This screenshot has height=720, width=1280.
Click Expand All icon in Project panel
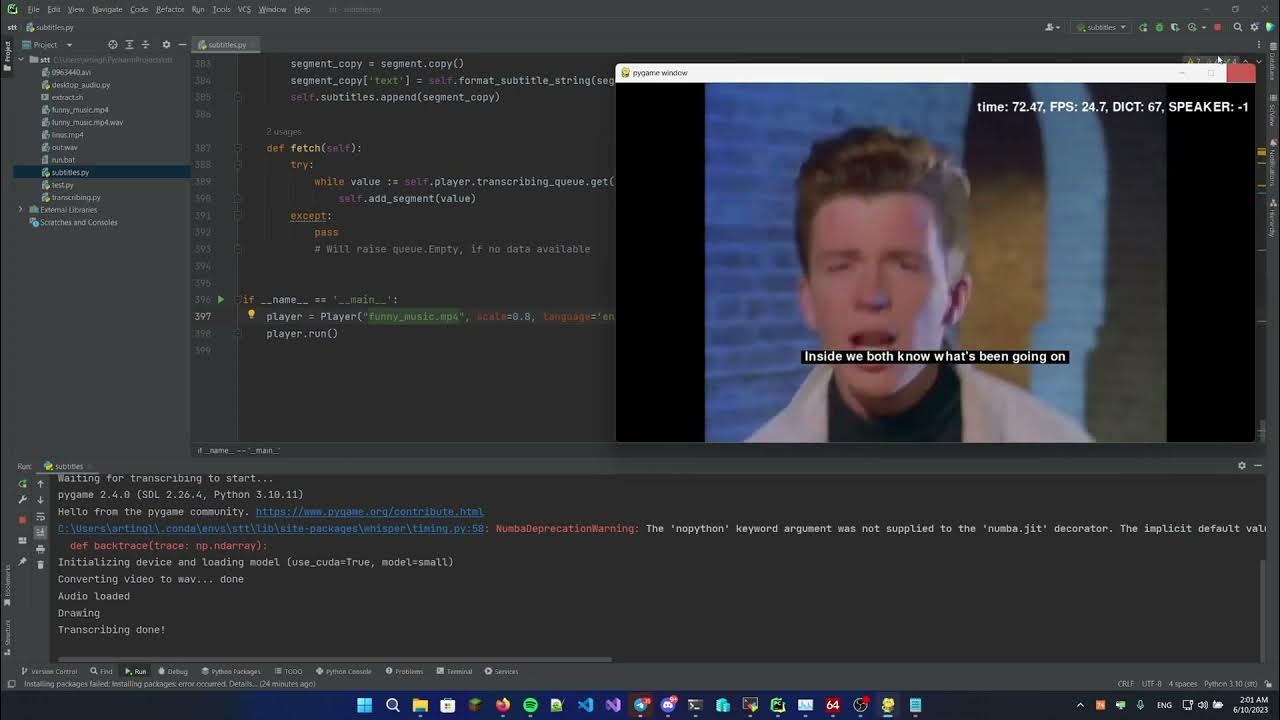click(129, 45)
